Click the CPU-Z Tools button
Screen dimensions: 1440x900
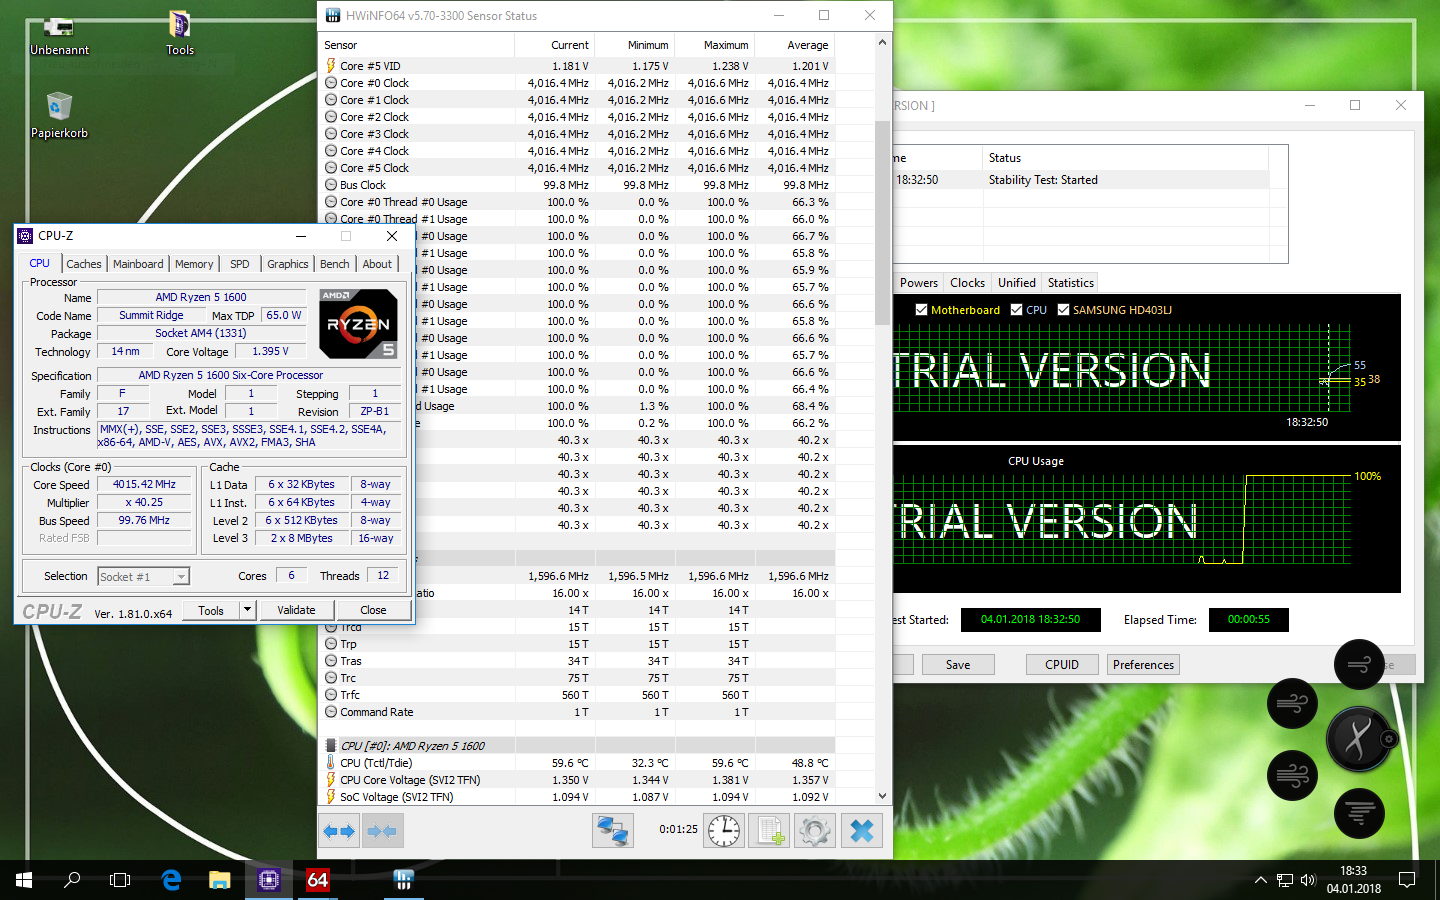coord(211,610)
